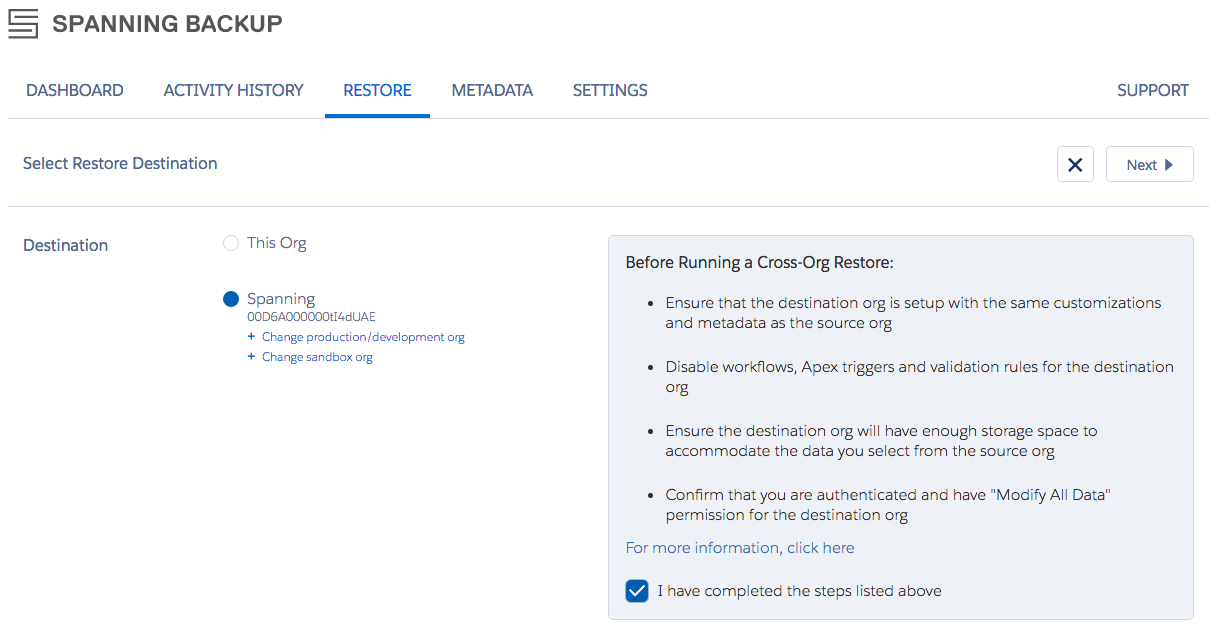Expand Change sandbox org option

pos(310,357)
